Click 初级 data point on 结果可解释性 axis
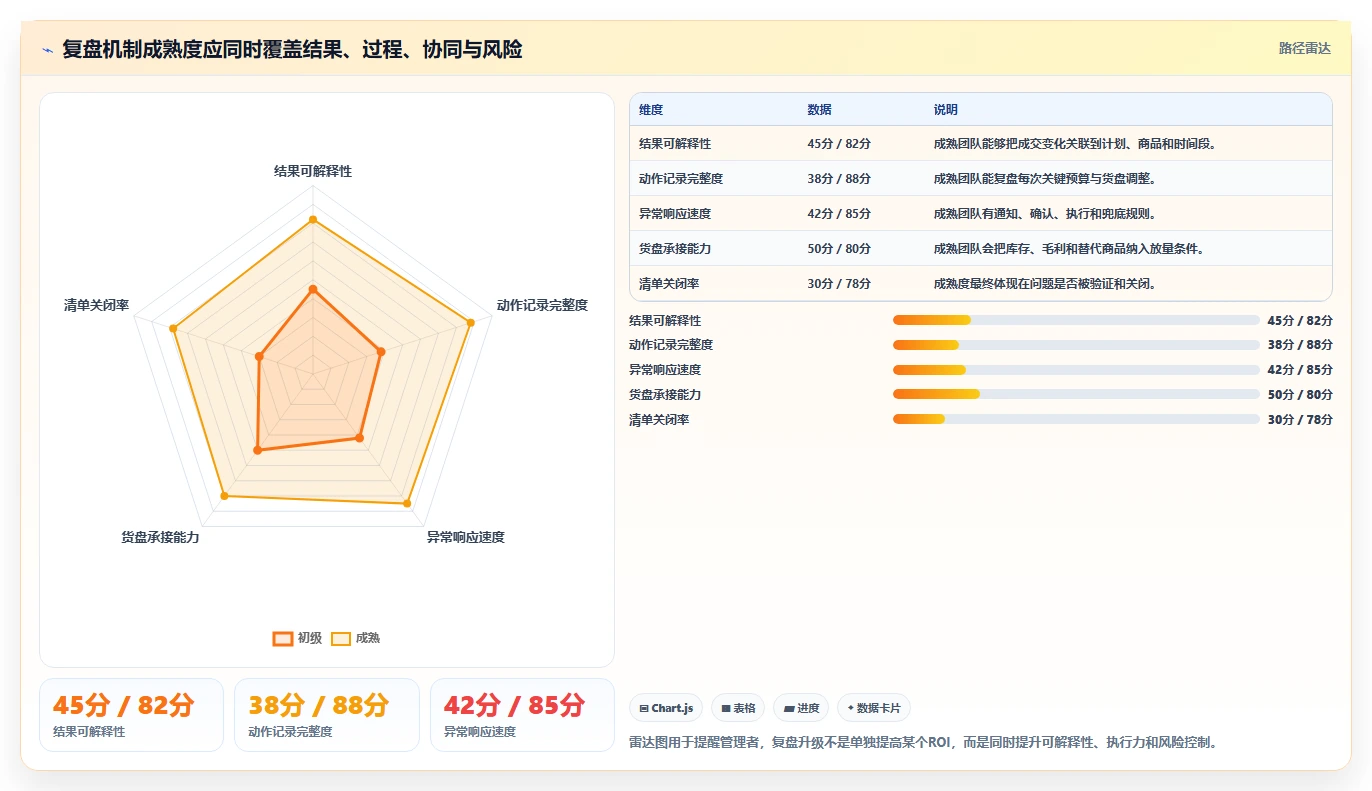Image resolution: width=1372 pixels, height=791 pixels. click(x=313, y=289)
